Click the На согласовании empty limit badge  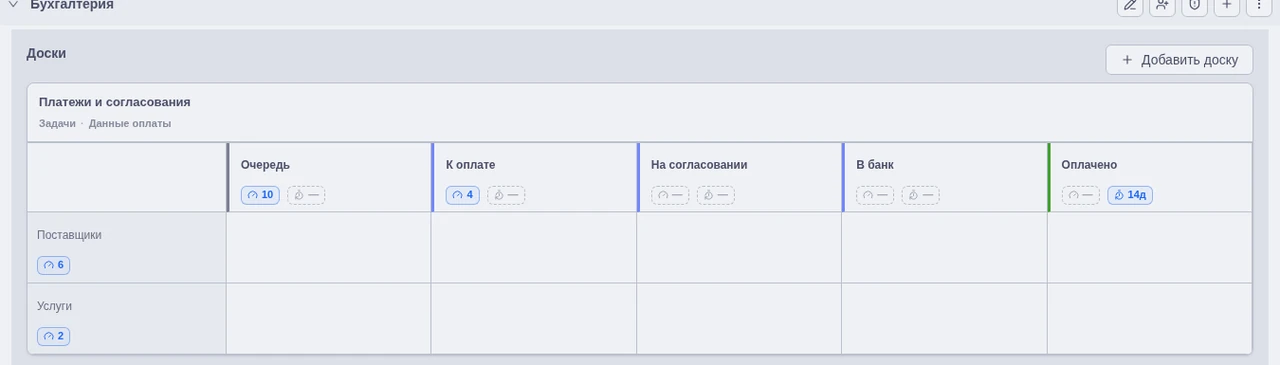coord(670,195)
